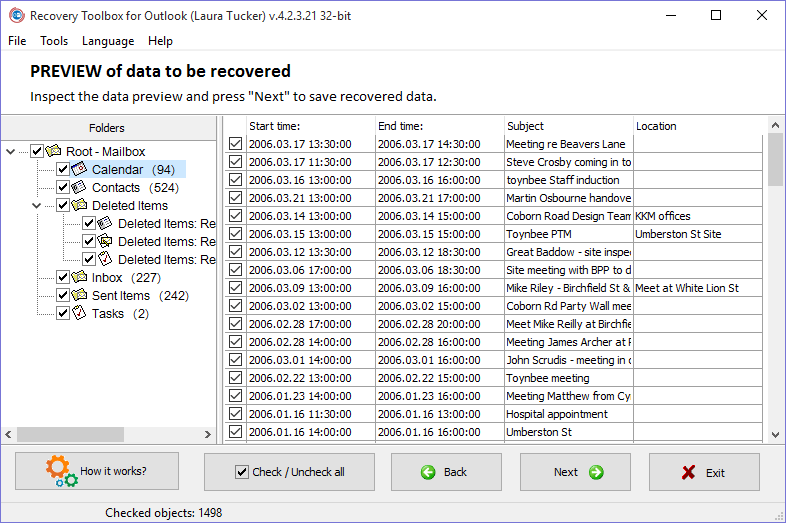Click the How it works? button

point(97,471)
